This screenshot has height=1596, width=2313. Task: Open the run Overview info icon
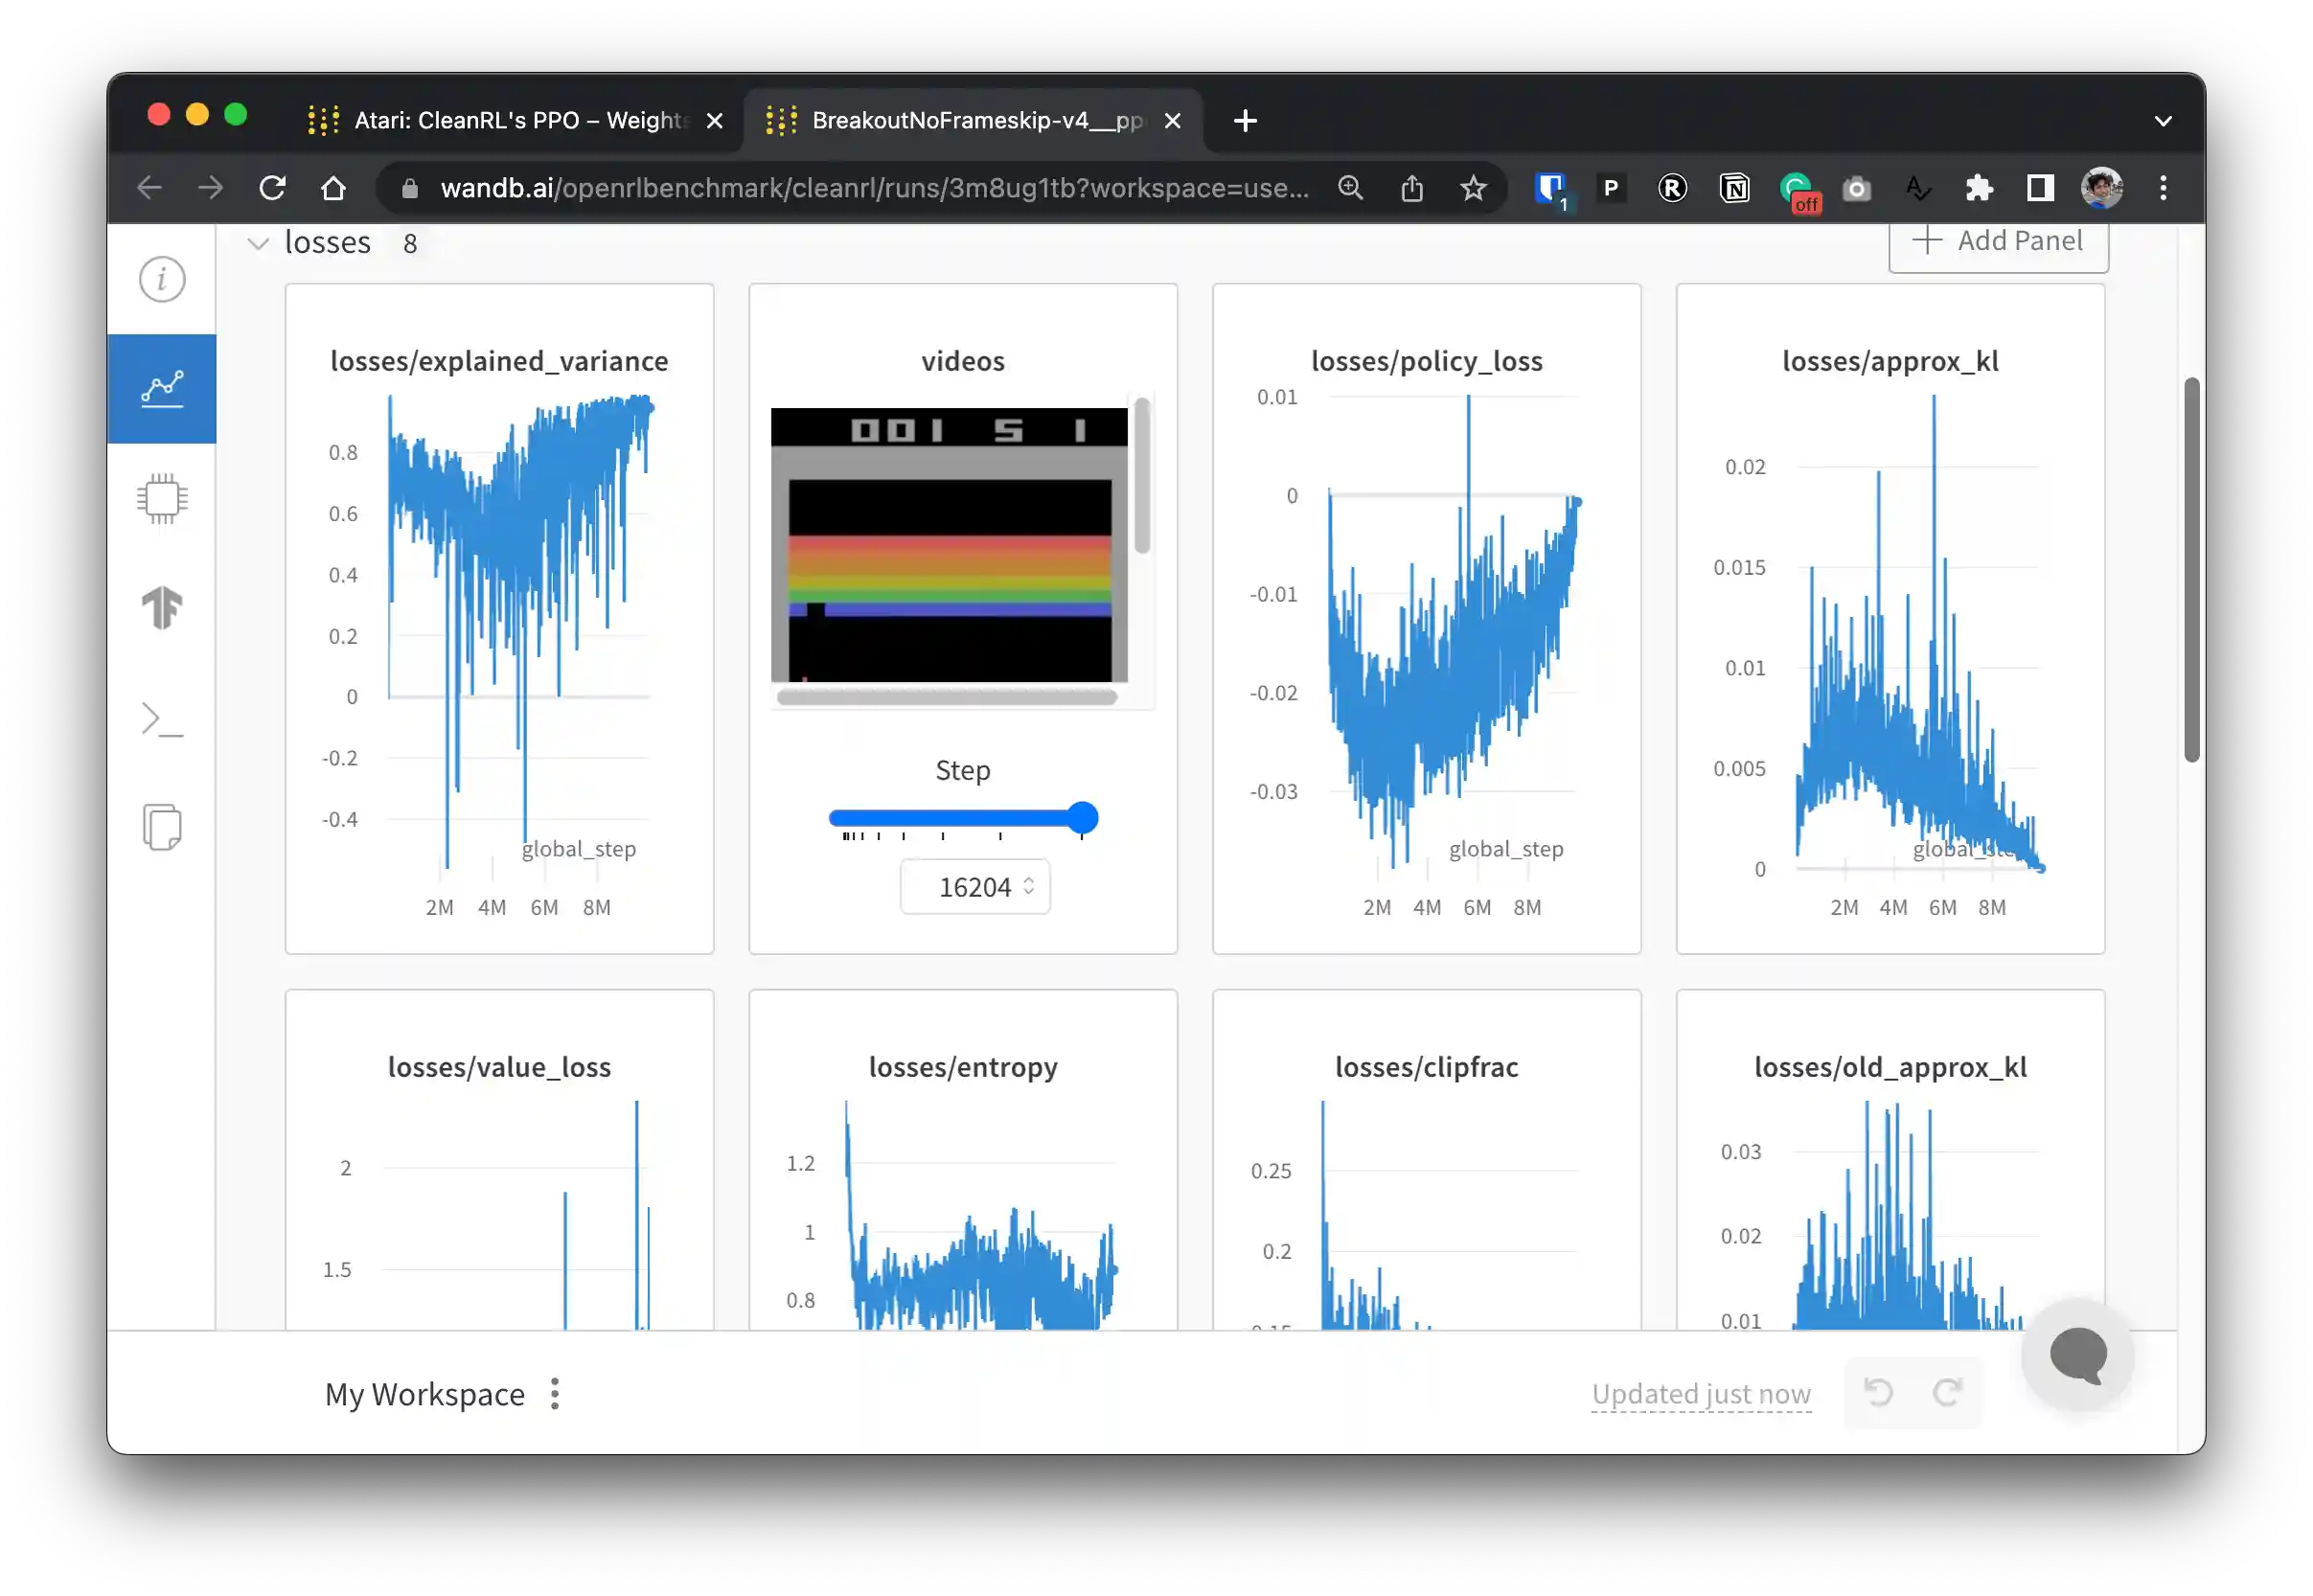[x=162, y=279]
